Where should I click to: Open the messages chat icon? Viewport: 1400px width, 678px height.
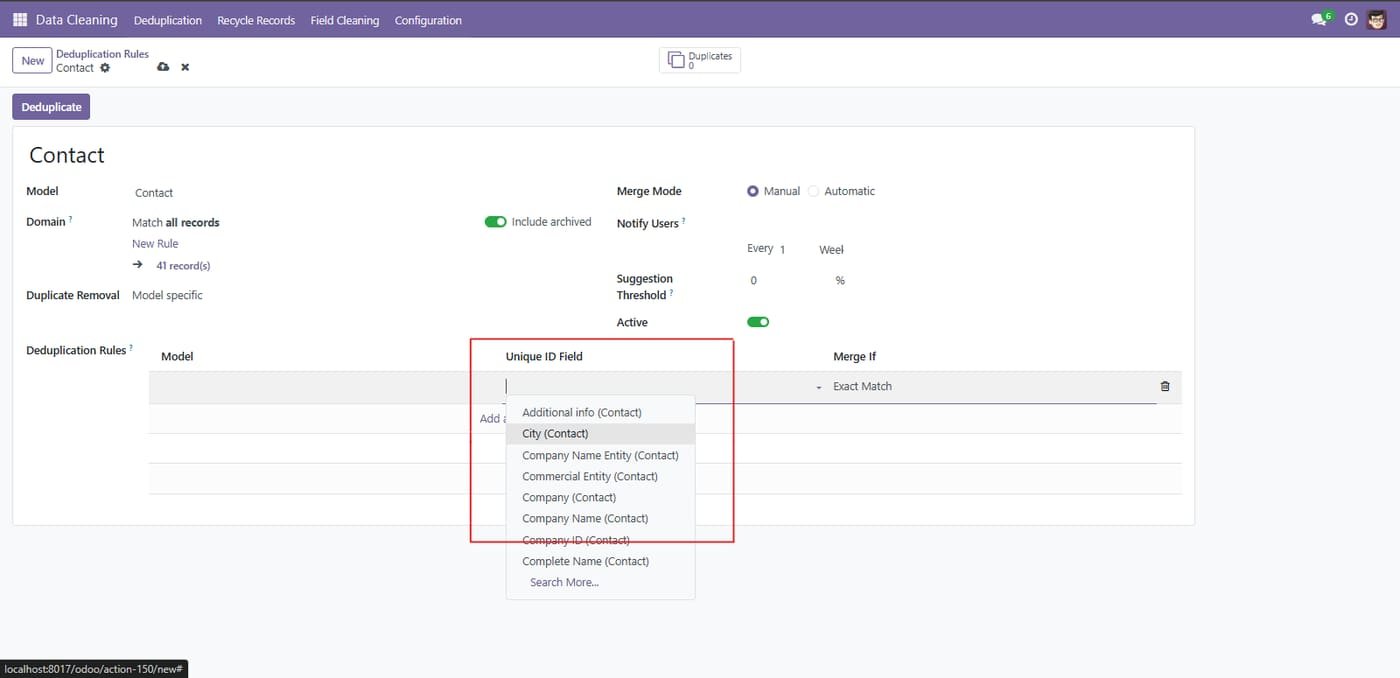click(1320, 19)
